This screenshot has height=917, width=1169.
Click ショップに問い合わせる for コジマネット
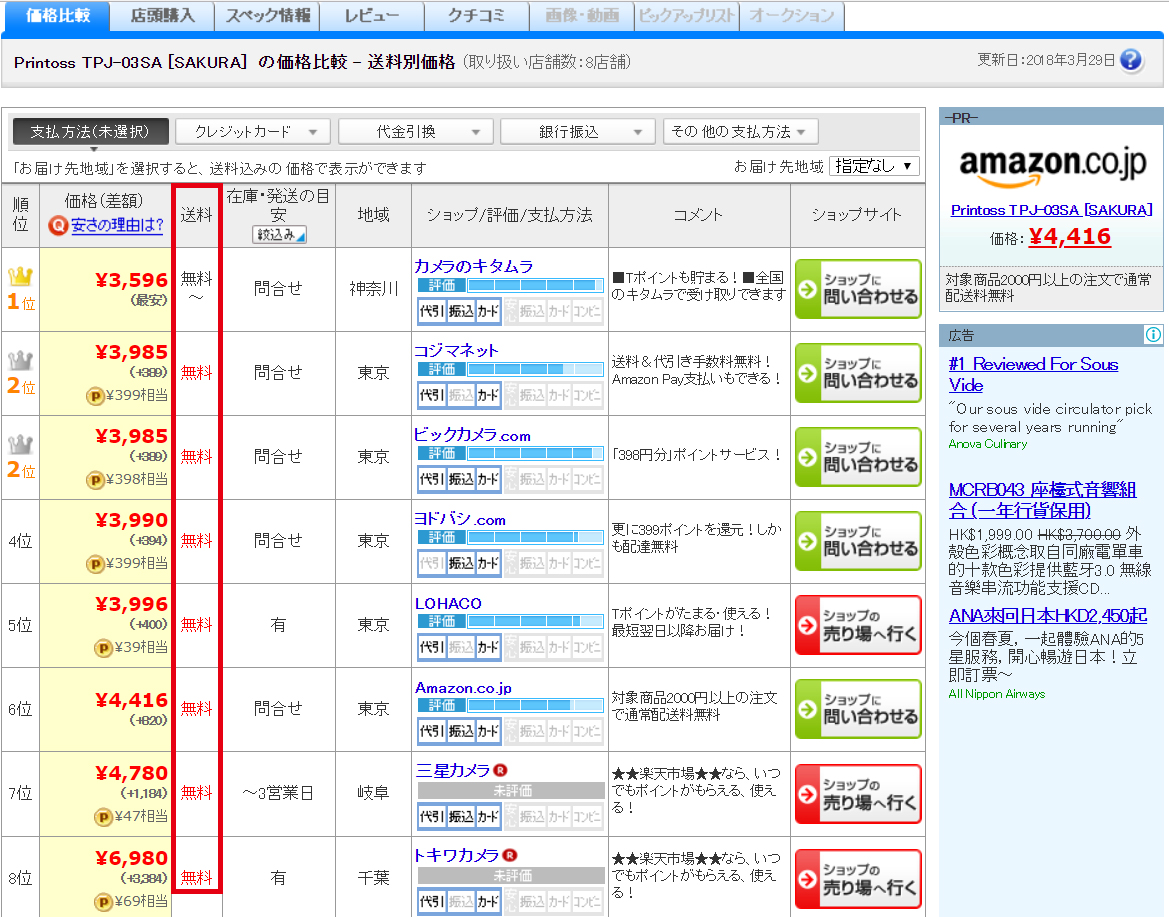point(858,373)
